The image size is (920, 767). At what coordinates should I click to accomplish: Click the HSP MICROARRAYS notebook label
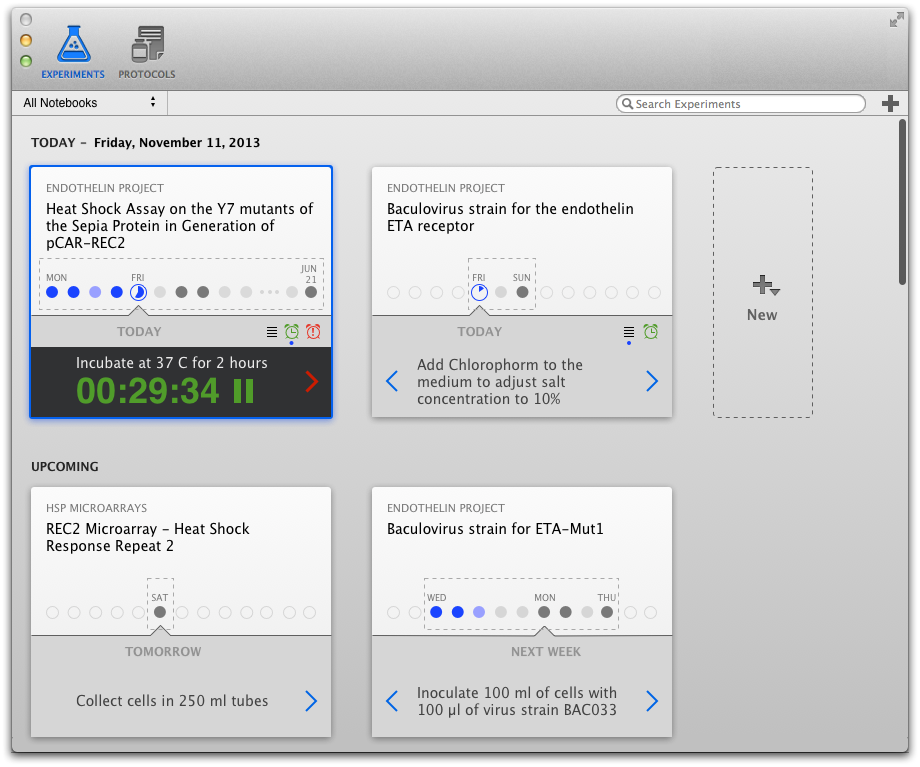(97, 508)
